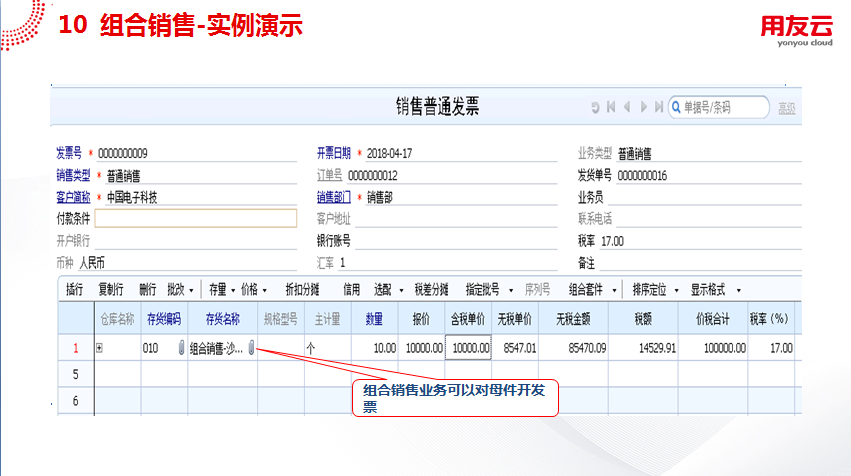
Task: Open the 批改 dropdown
Action: coord(191,291)
